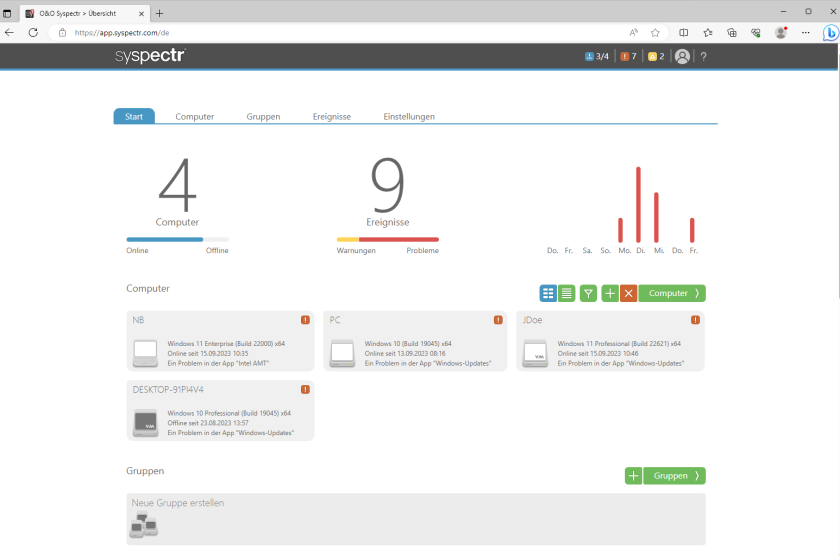Add page to favorites star icon
This screenshot has height=560, width=840.
[x=655, y=33]
